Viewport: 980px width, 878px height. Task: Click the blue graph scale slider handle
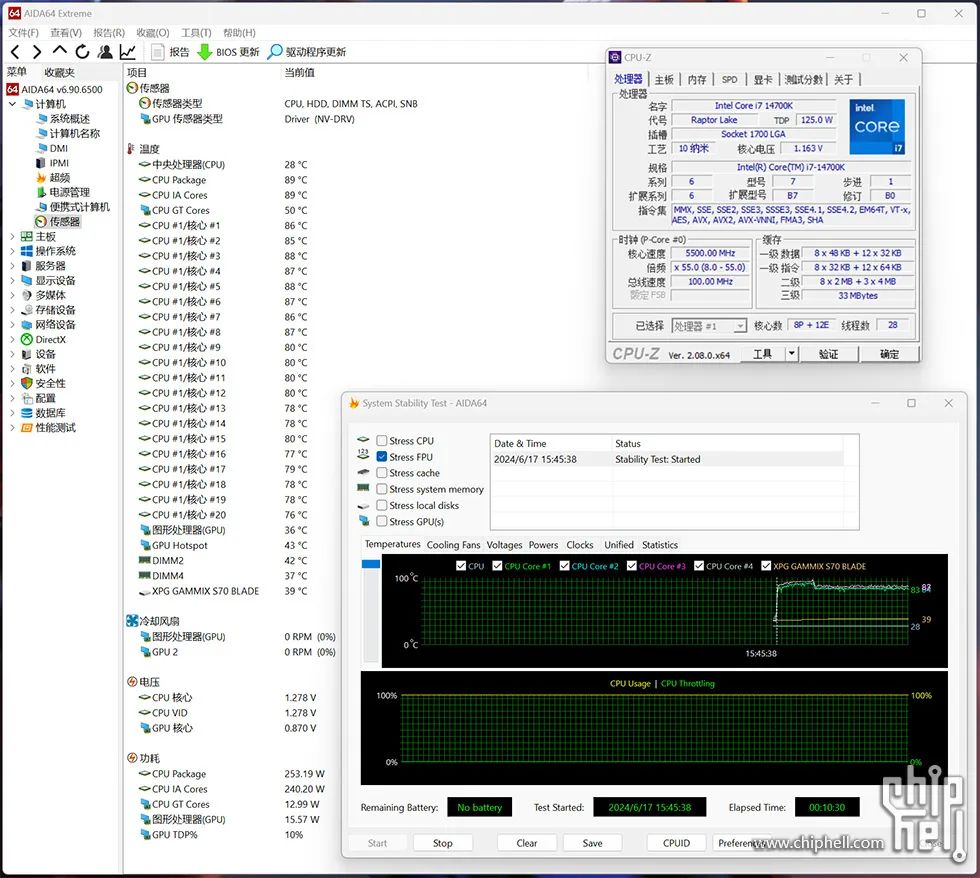371,564
